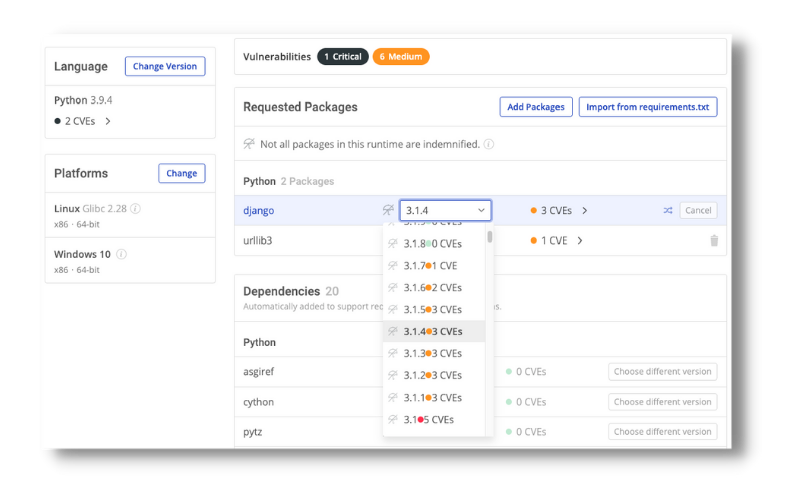Click the Windows 10 platform entry

130,261
